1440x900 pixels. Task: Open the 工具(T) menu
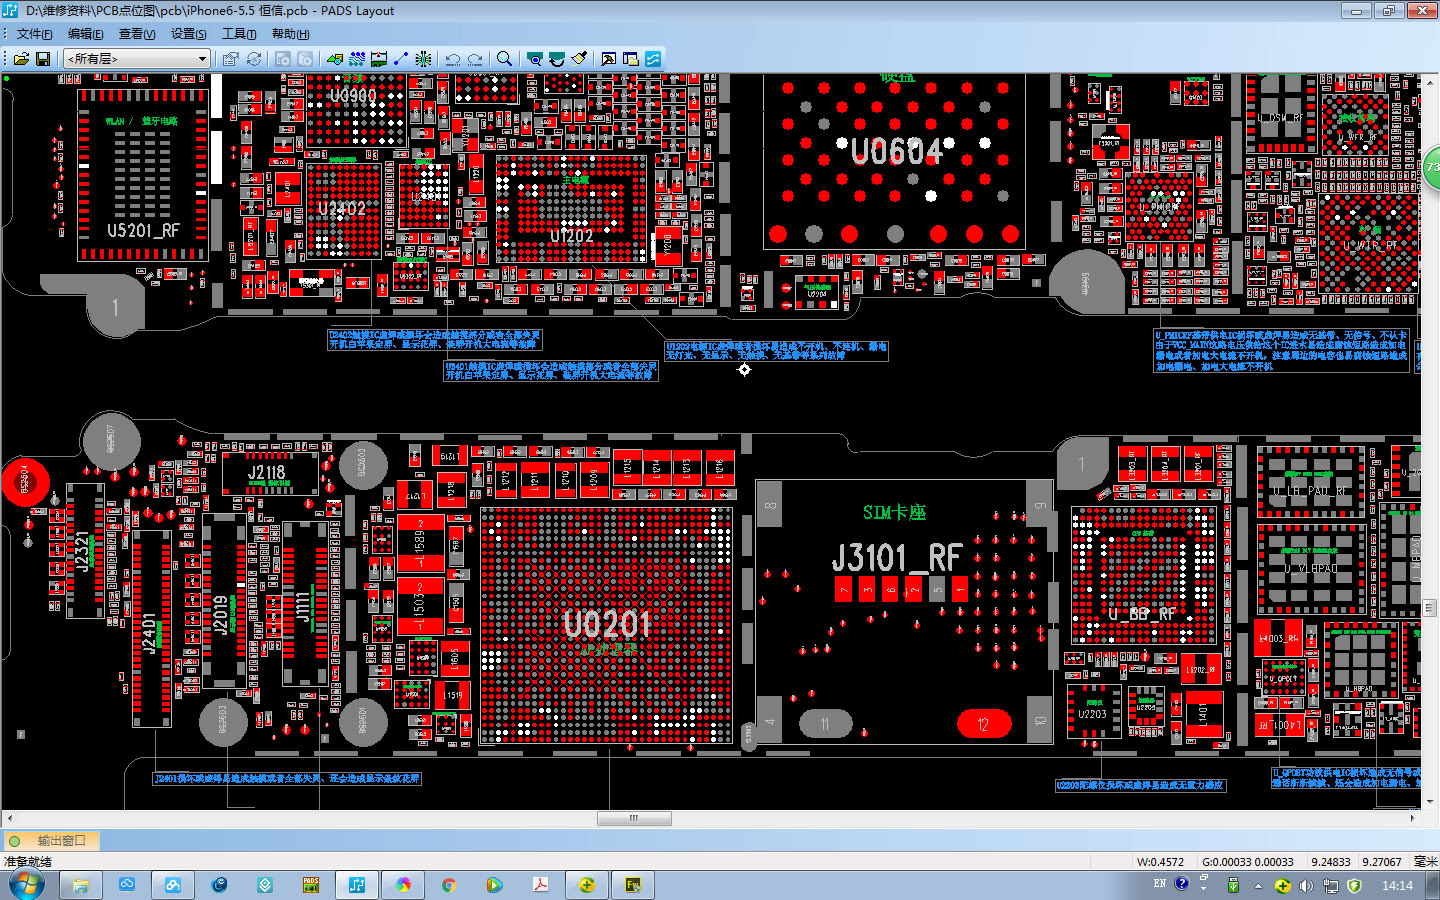pos(239,34)
